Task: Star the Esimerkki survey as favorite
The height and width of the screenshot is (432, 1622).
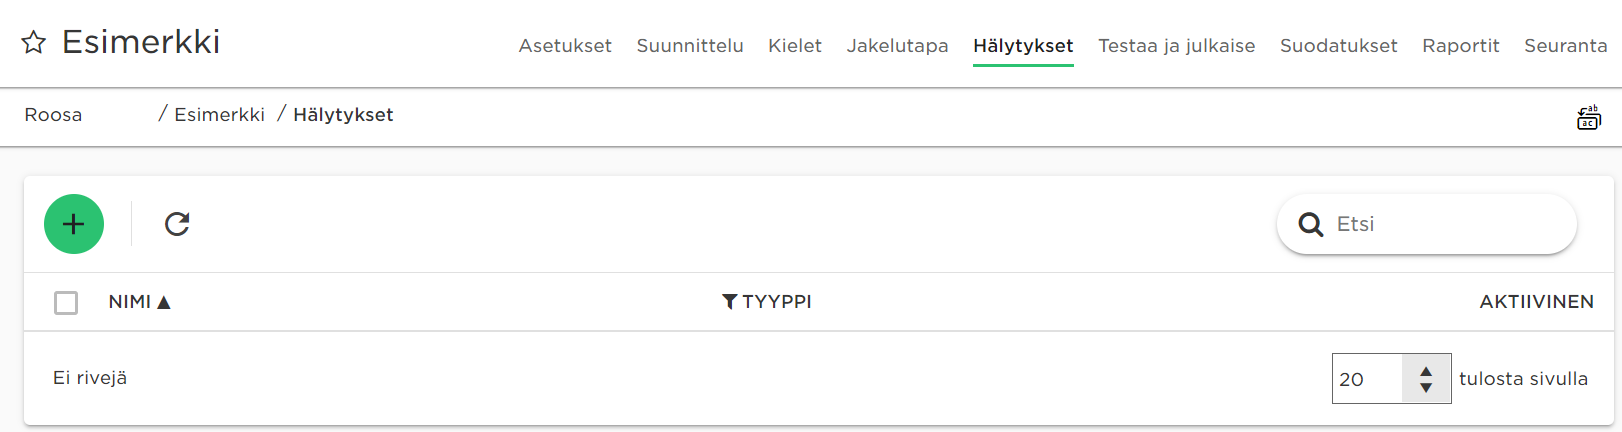Action: click(34, 43)
